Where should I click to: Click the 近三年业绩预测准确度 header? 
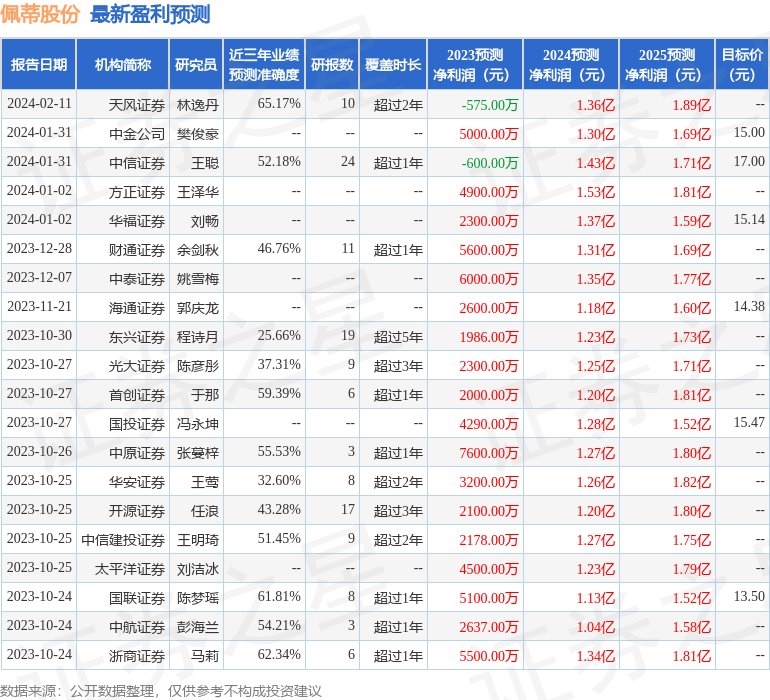pos(264,65)
